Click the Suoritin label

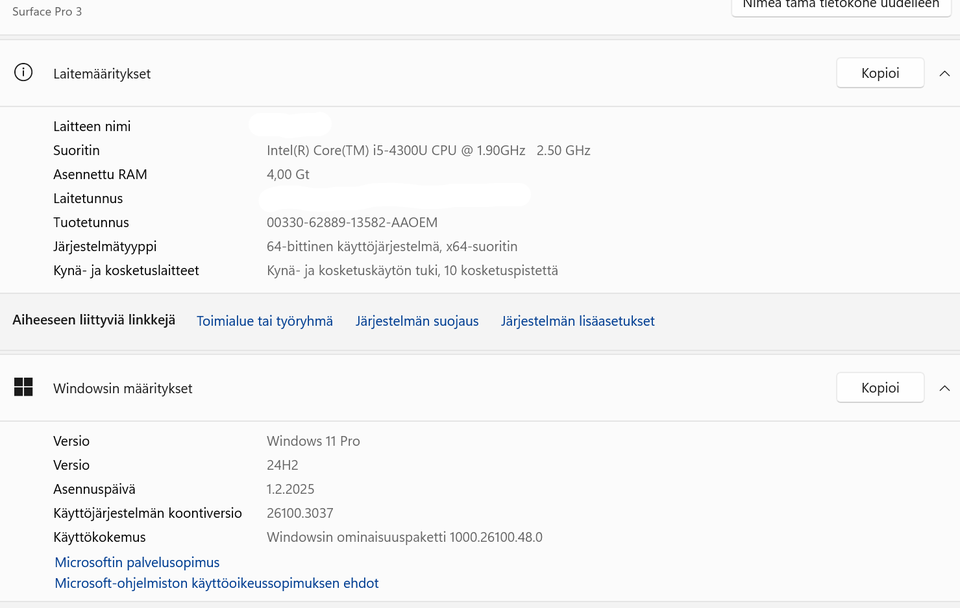click(x=76, y=150)
